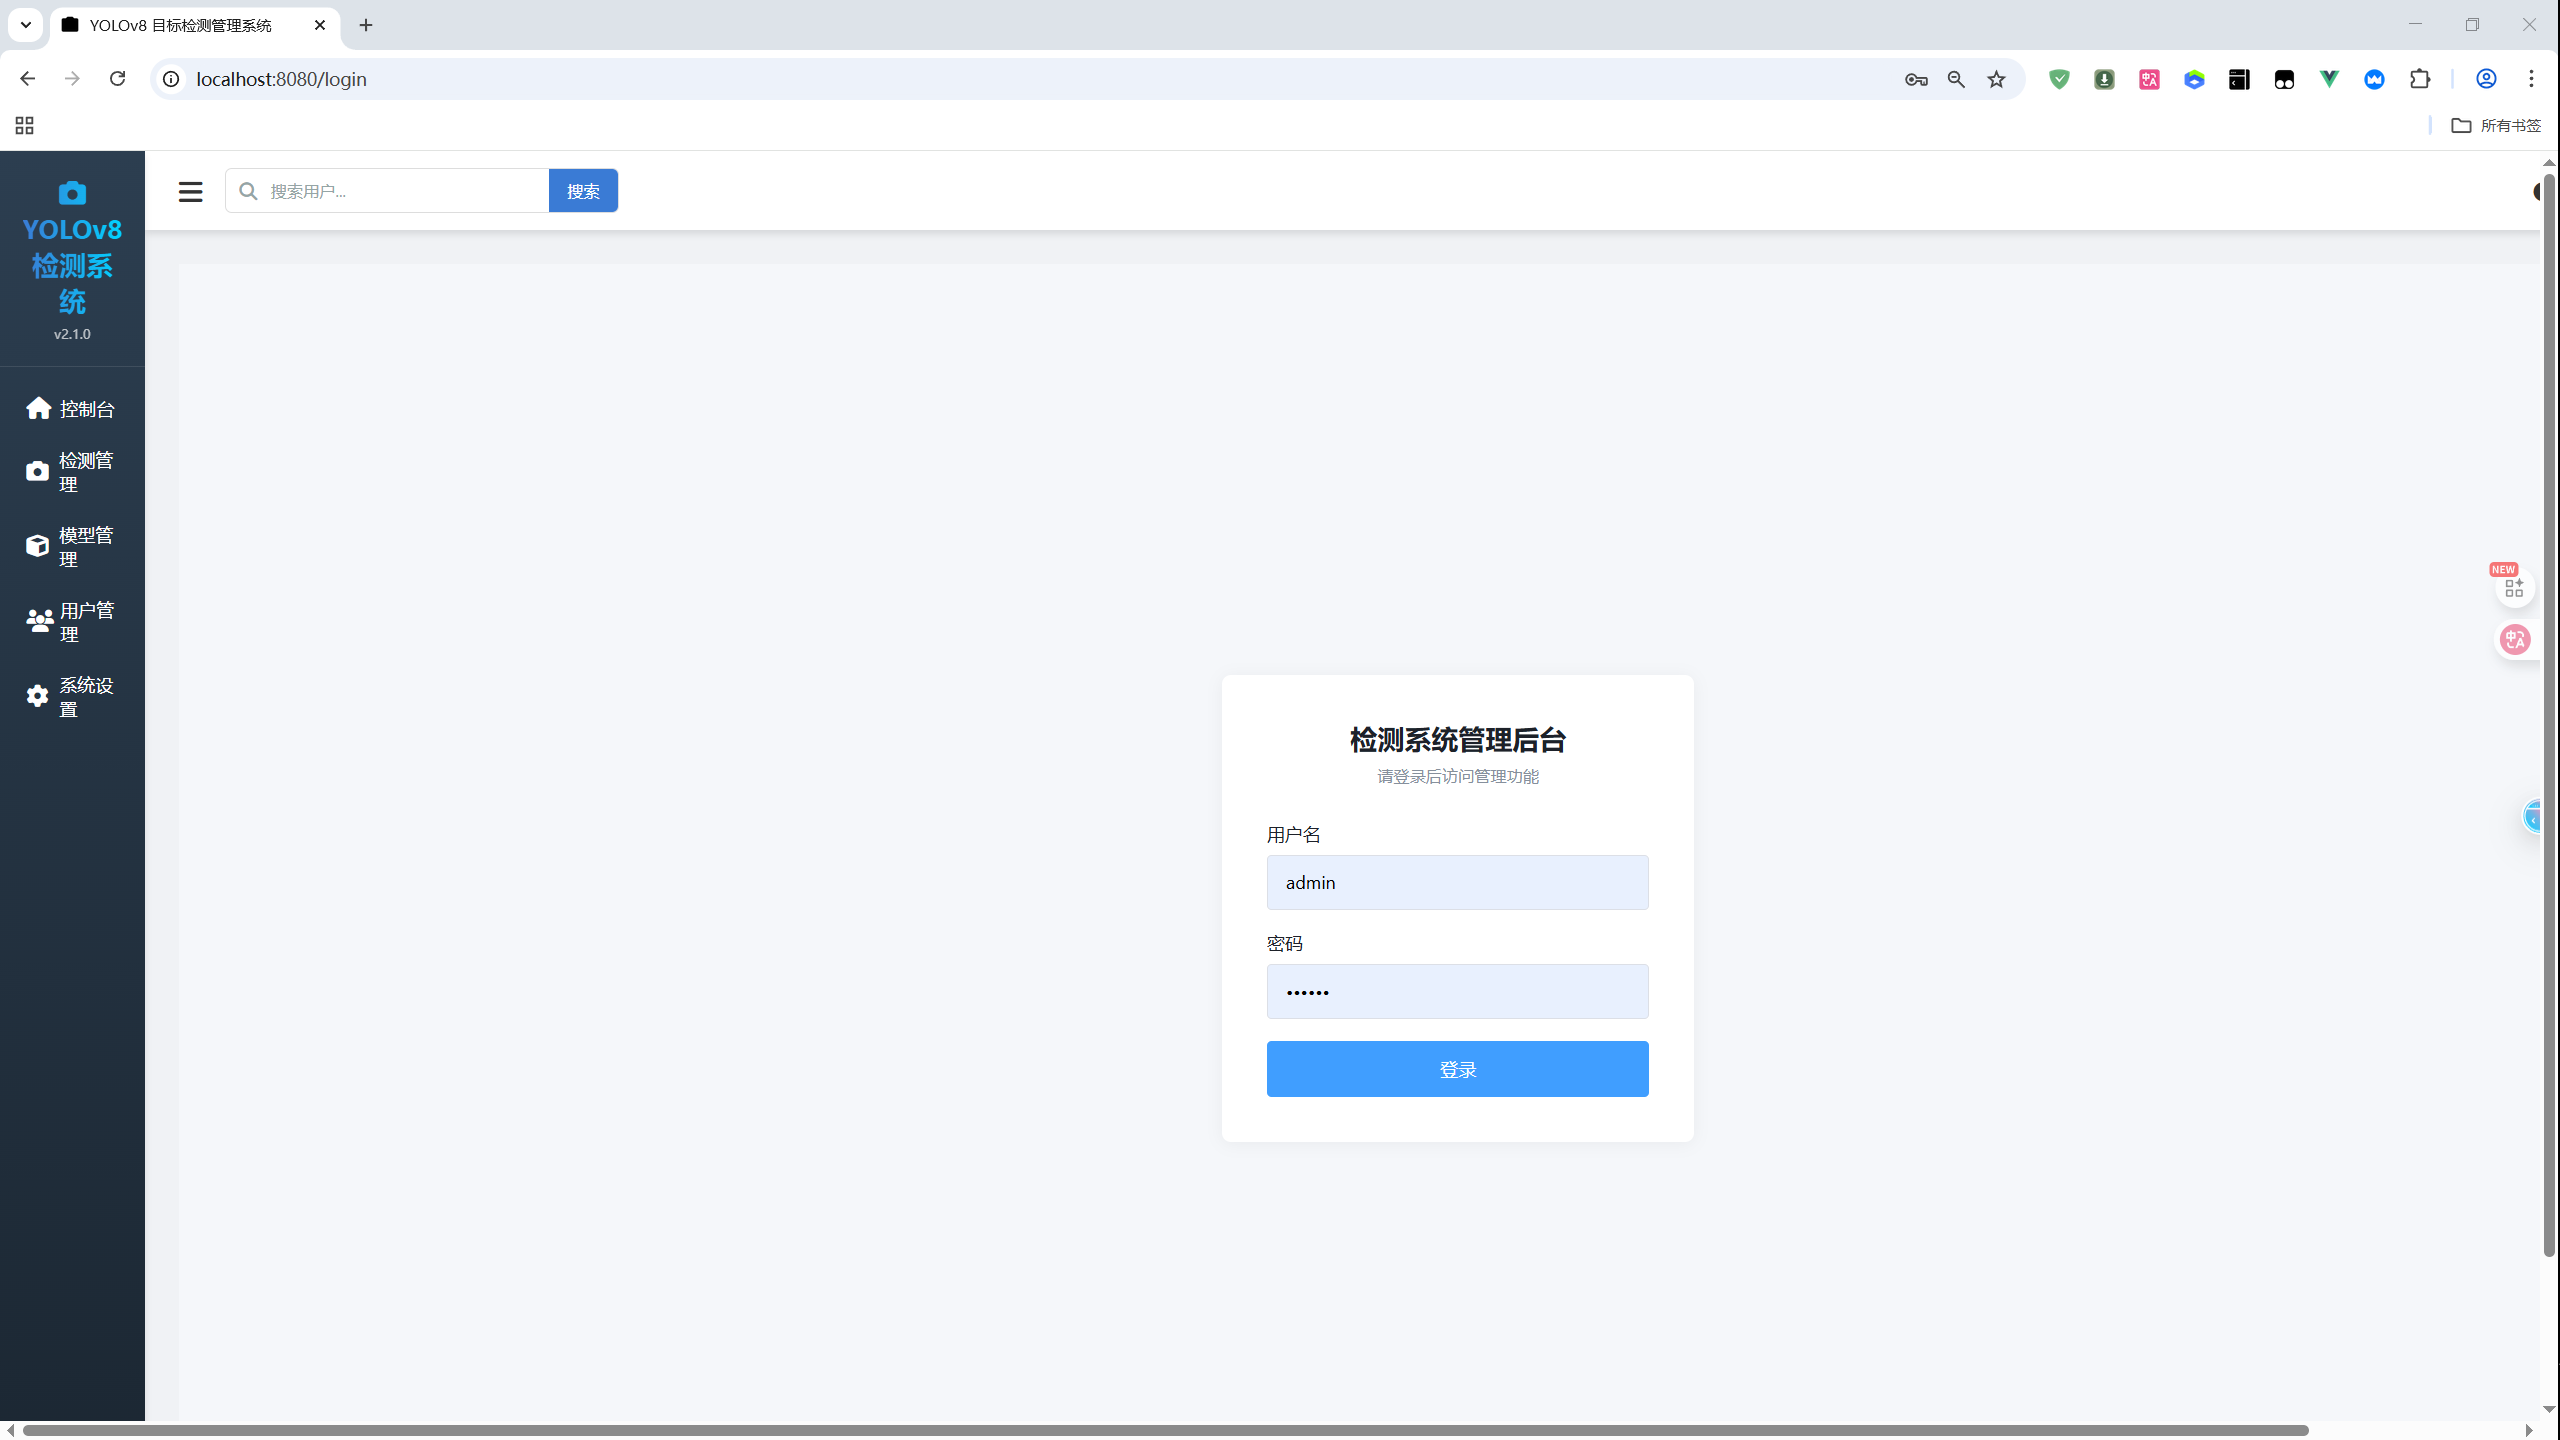Screen dimensions: 2560x1440
Task: Open the 所有书签 bookmarks folder
Action: point(2496,125)
